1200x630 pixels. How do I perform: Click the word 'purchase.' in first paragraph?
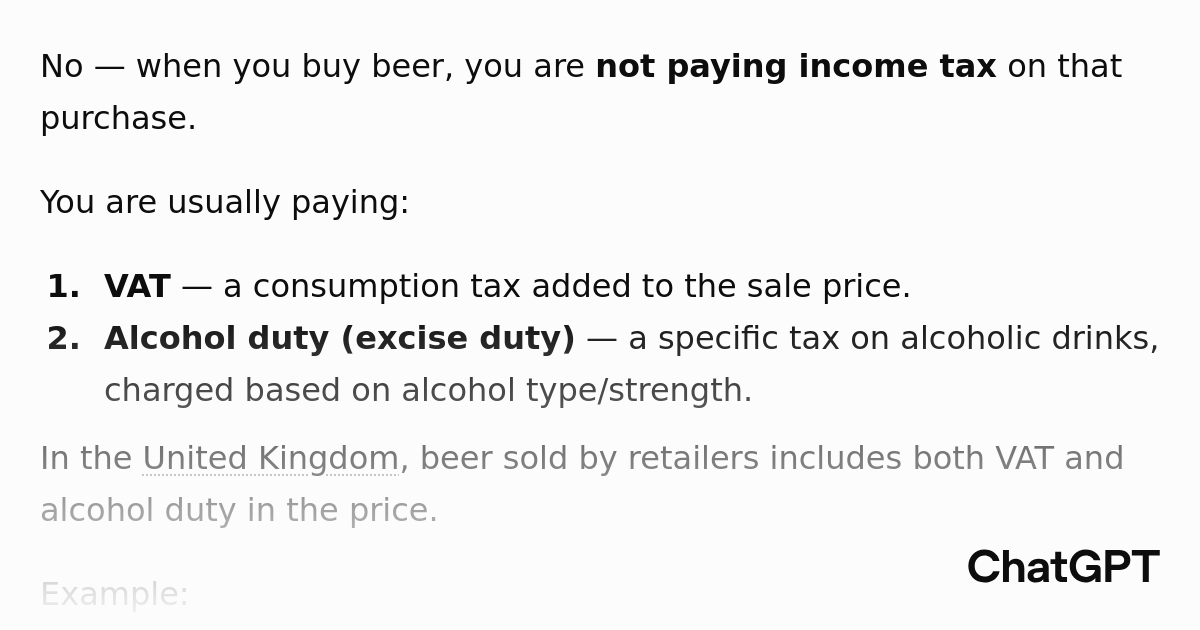(118, 119)
